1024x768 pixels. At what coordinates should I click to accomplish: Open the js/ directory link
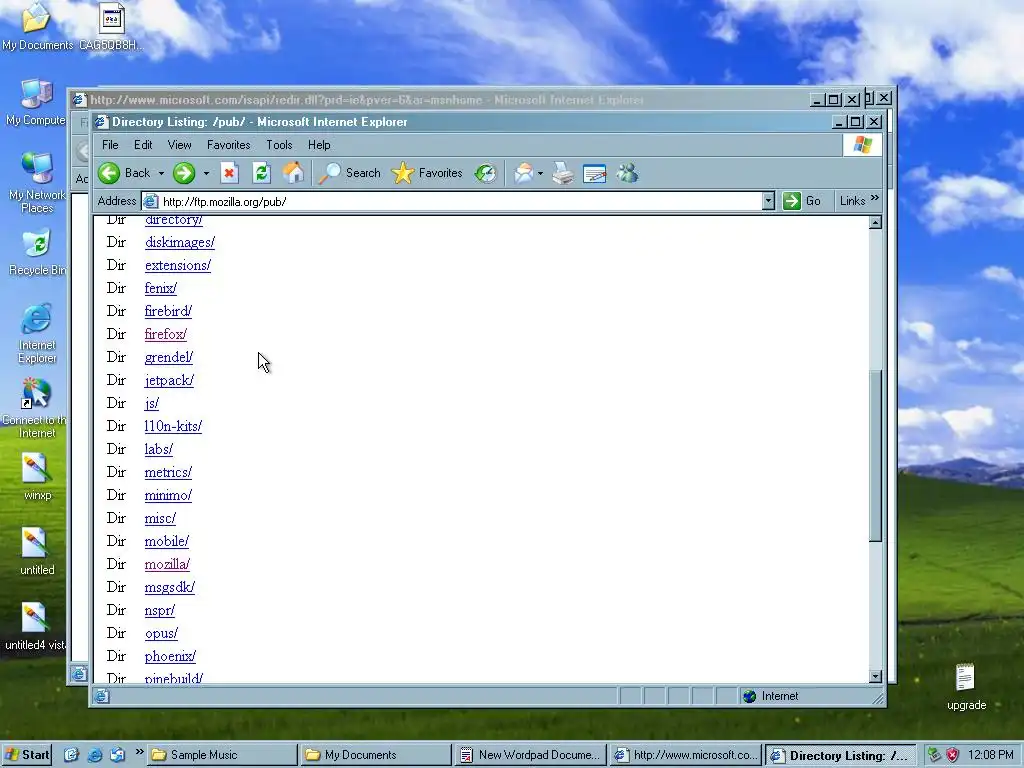click(x=152, y=403)
